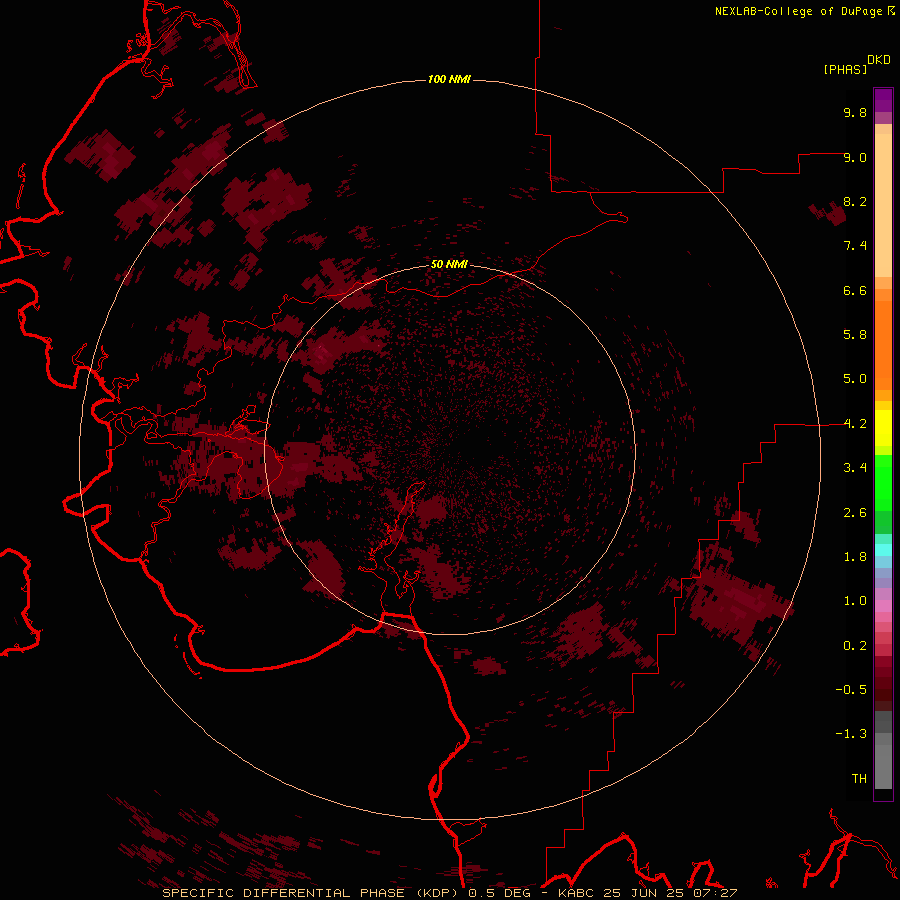Screen dimensions: 900x900
Task: Select the 9.8 value on the scale
Action: [x=855, y=112]
